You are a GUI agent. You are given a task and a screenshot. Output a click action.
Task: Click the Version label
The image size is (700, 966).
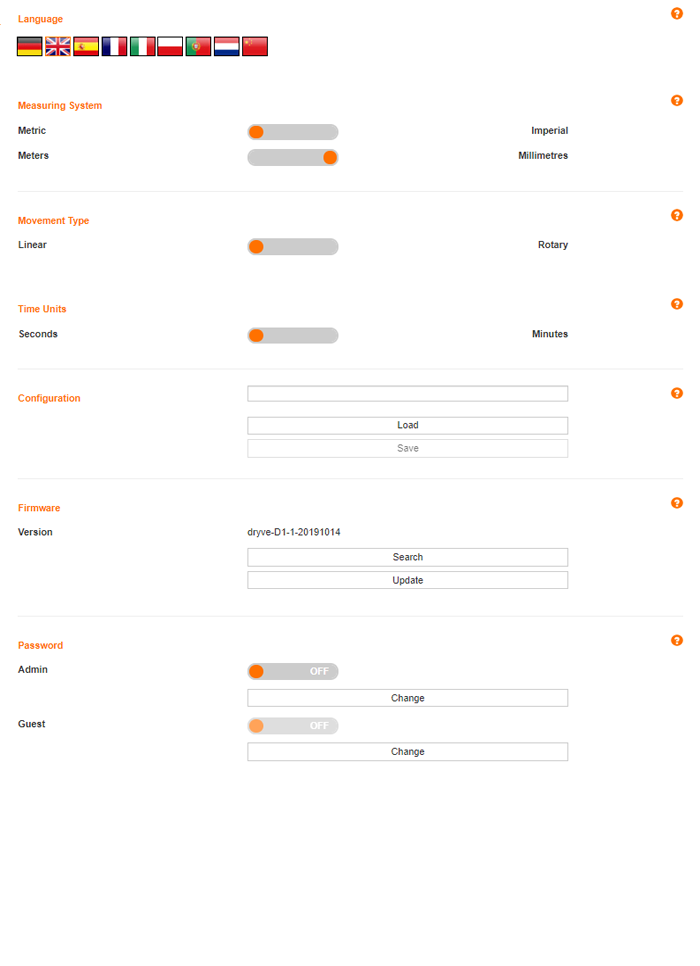pyautogui.click(x=35, y=532)
